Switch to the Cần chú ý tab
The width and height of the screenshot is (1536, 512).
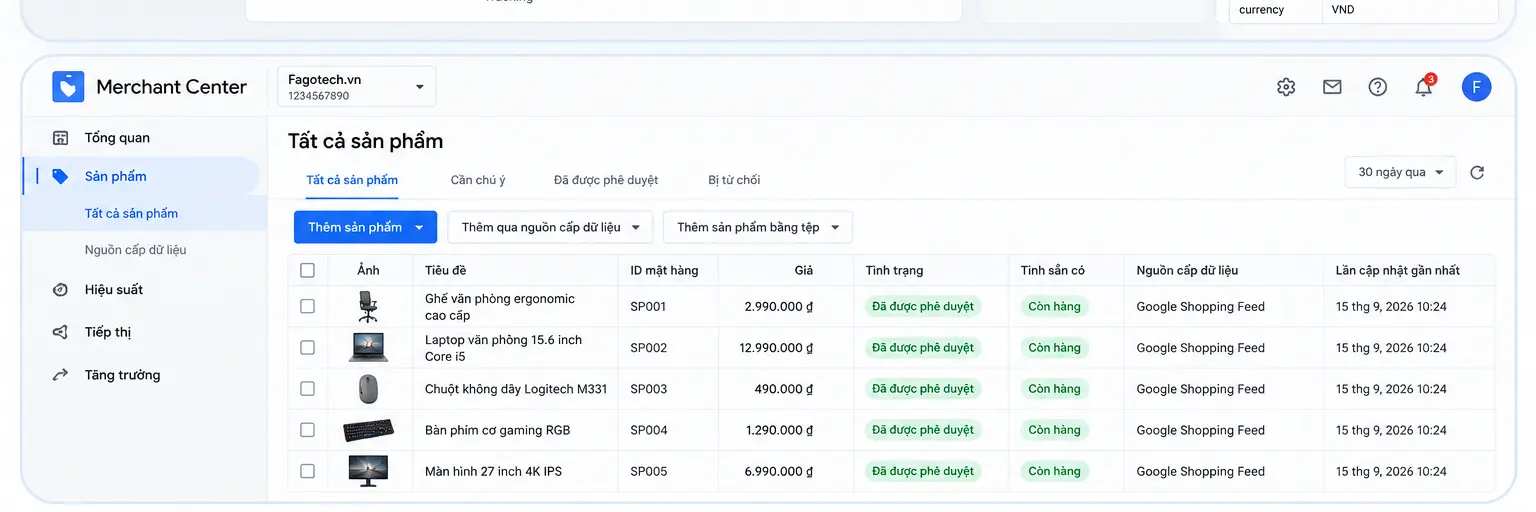(478, 180)
